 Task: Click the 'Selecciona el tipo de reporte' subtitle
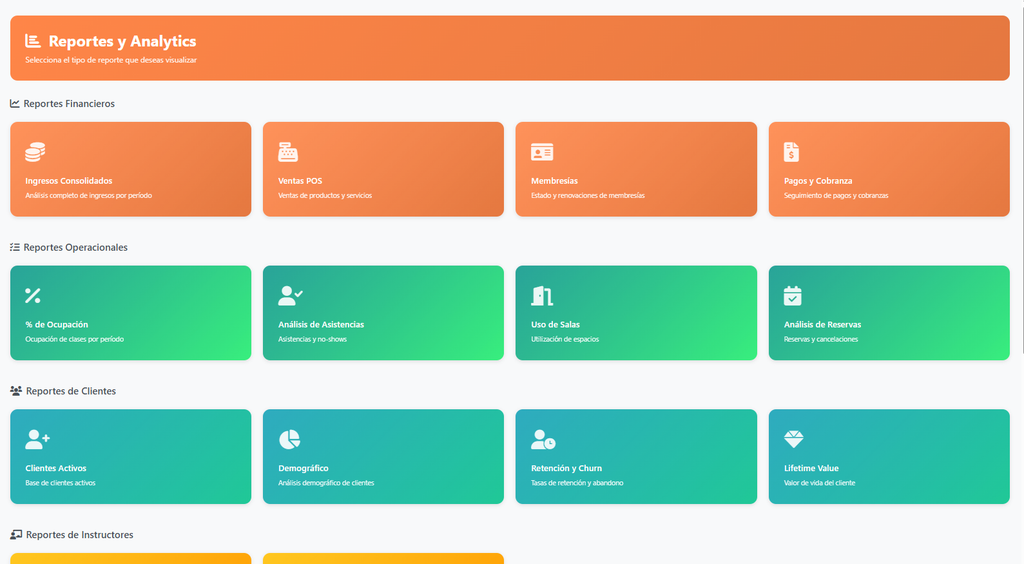111,60
